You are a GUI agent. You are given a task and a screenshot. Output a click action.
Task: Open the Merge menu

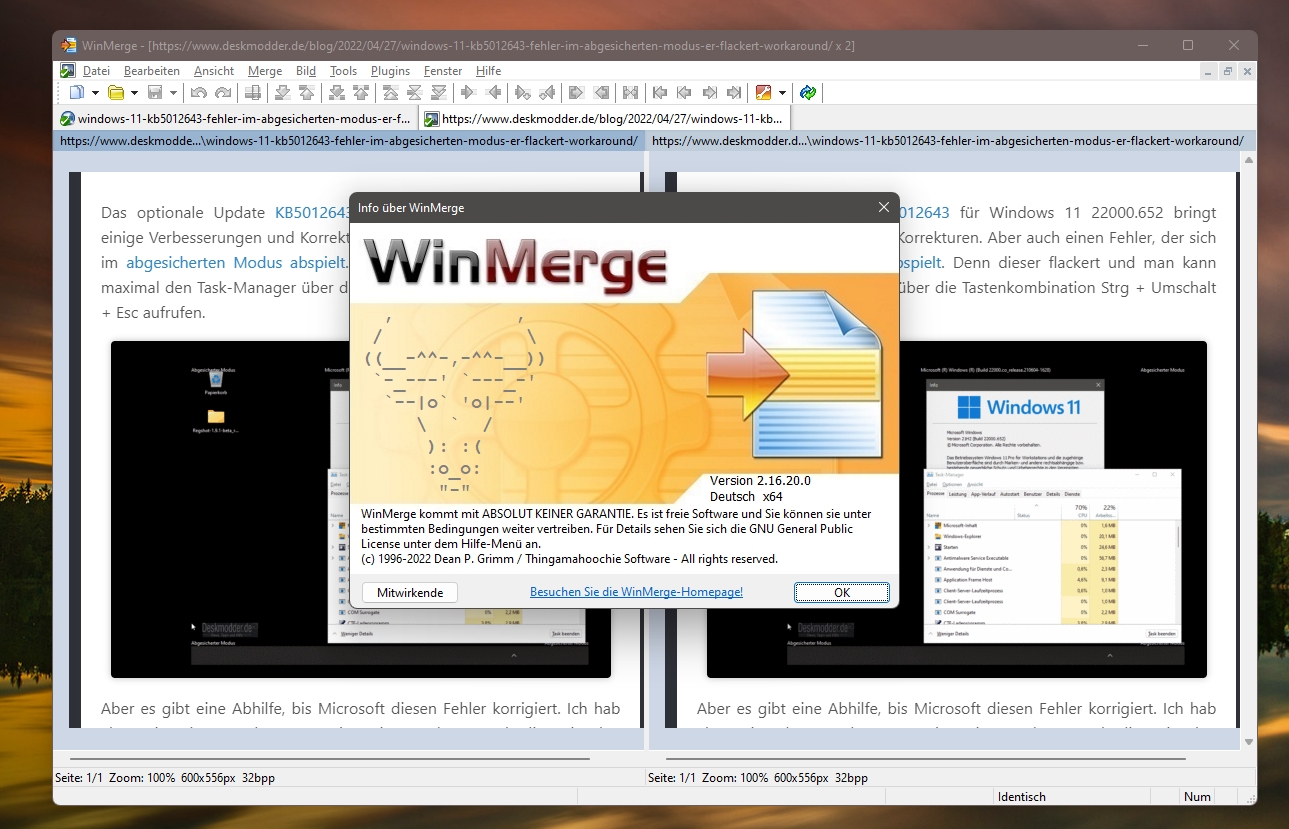tap(265, 71)
